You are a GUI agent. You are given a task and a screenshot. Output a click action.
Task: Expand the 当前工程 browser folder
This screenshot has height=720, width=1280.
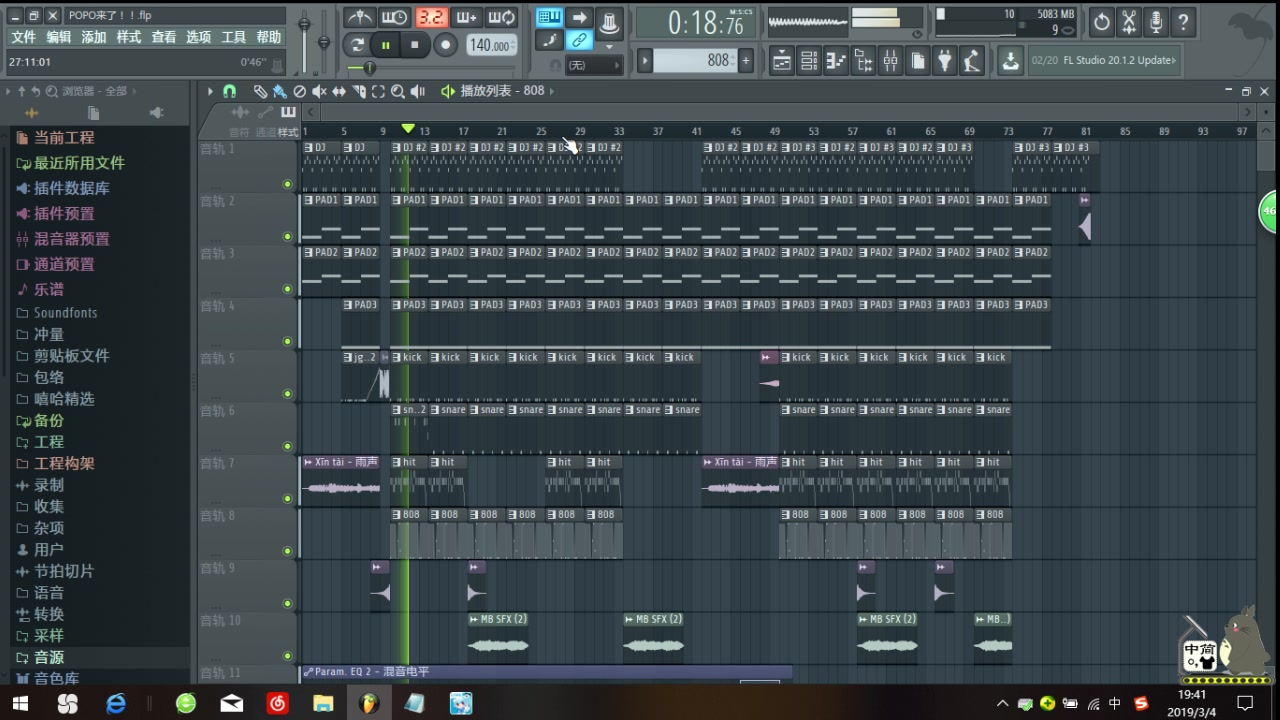pyautogui.click(x=65, y=138)
